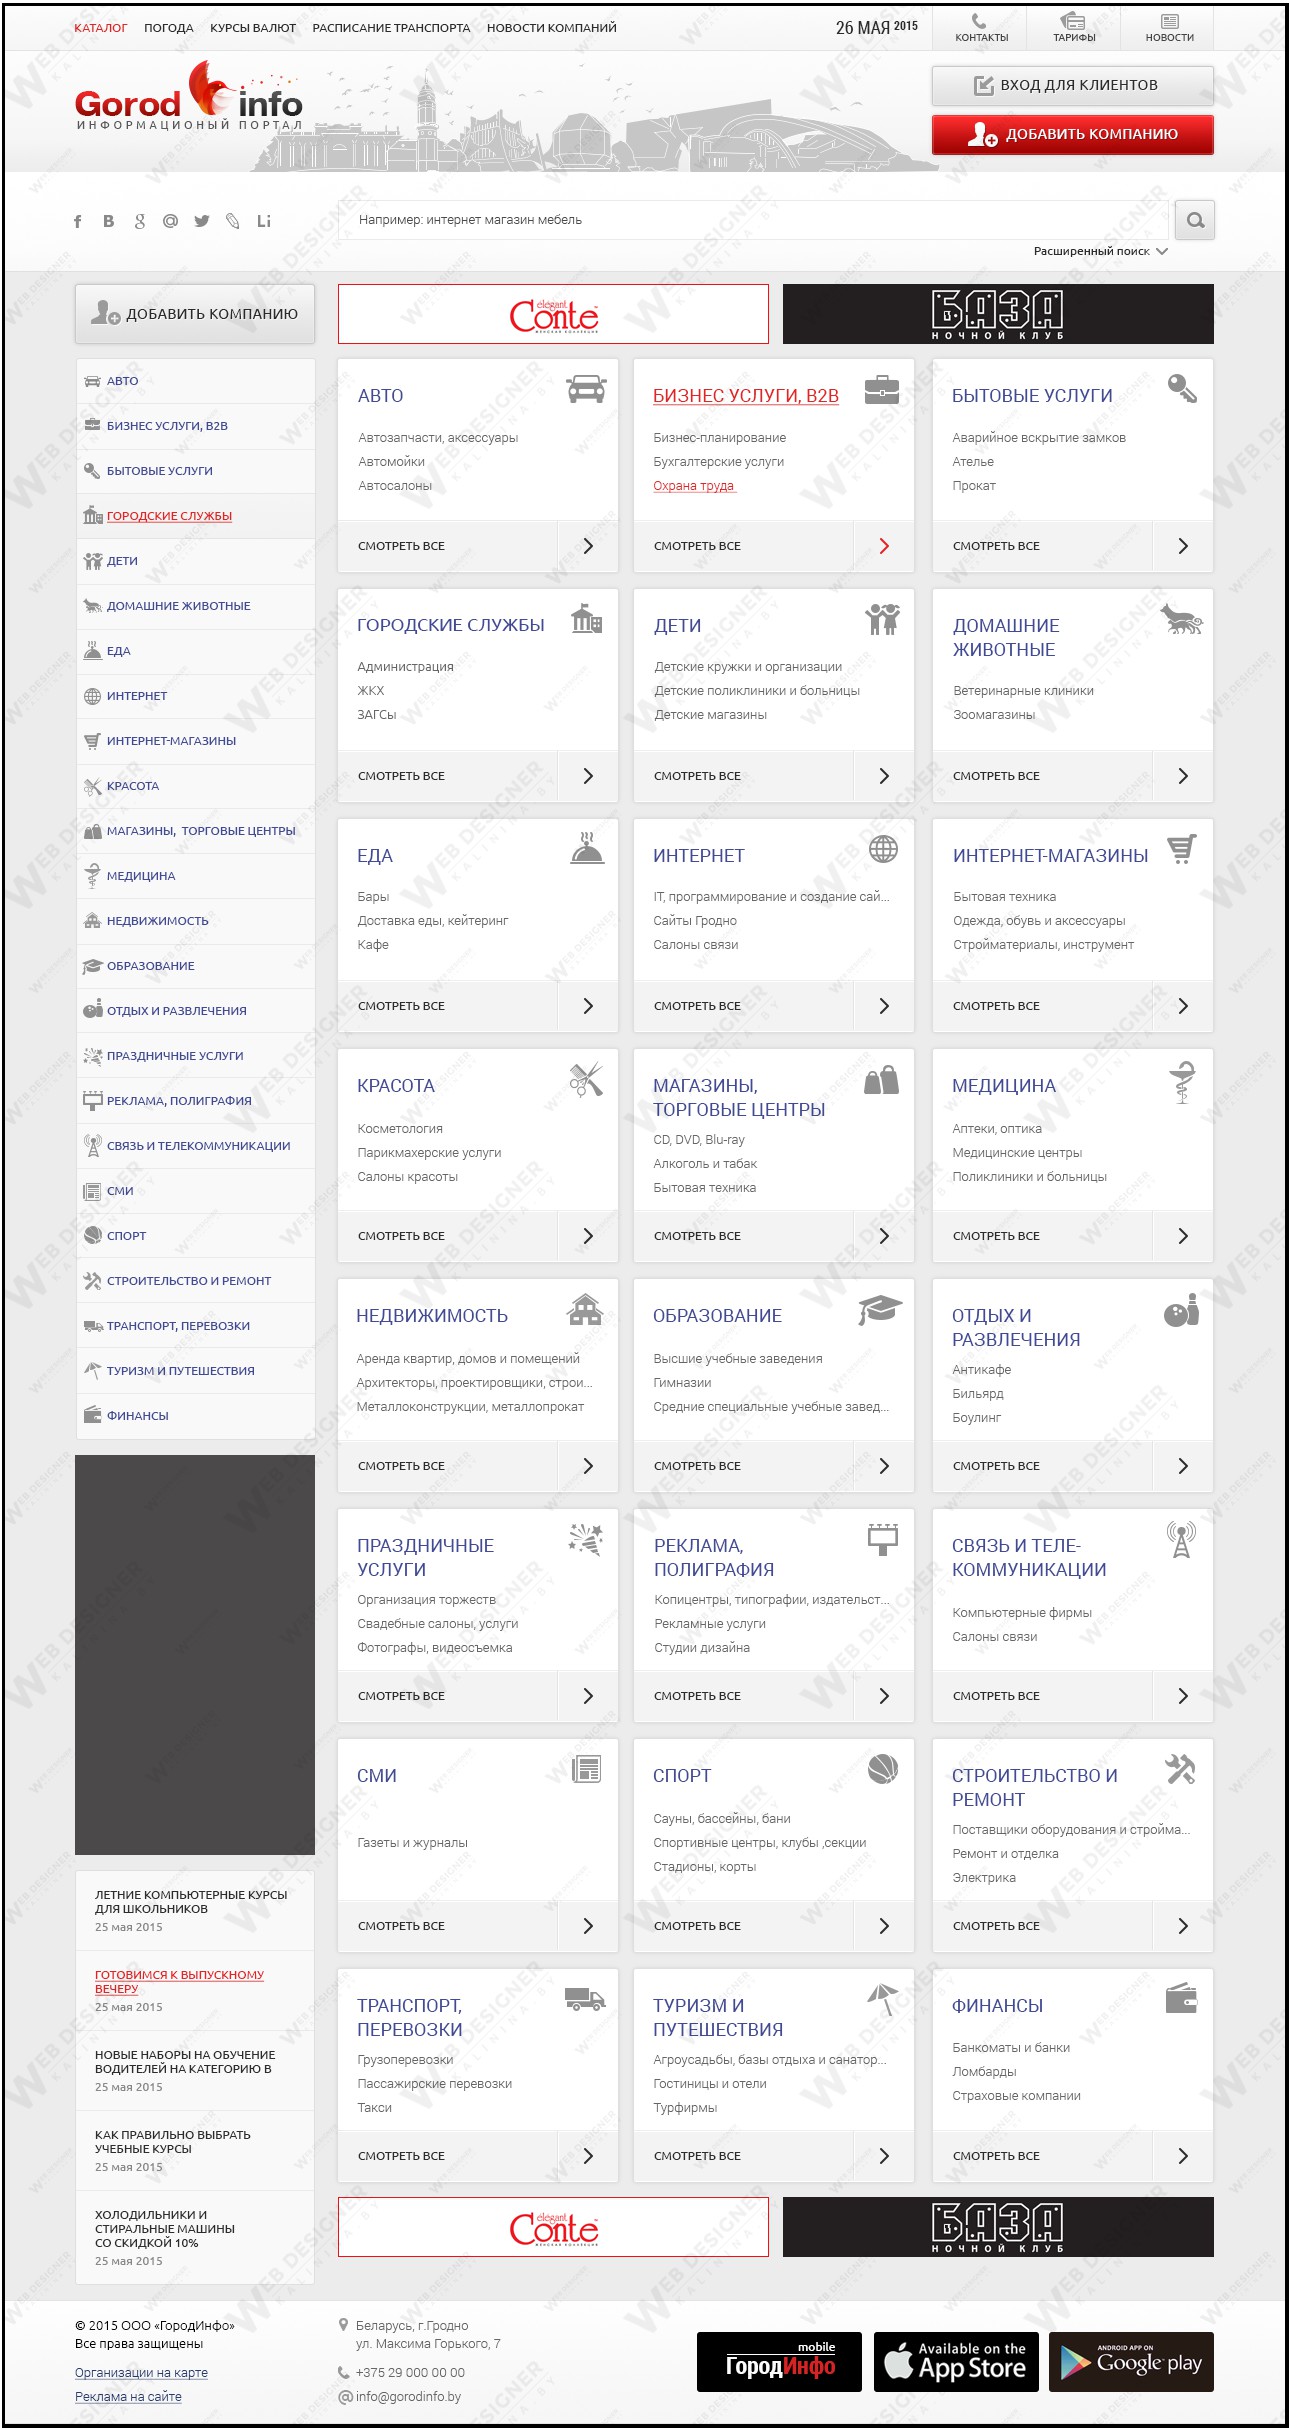Click medical snake icon on Медицина card

click(1182, 1081)
